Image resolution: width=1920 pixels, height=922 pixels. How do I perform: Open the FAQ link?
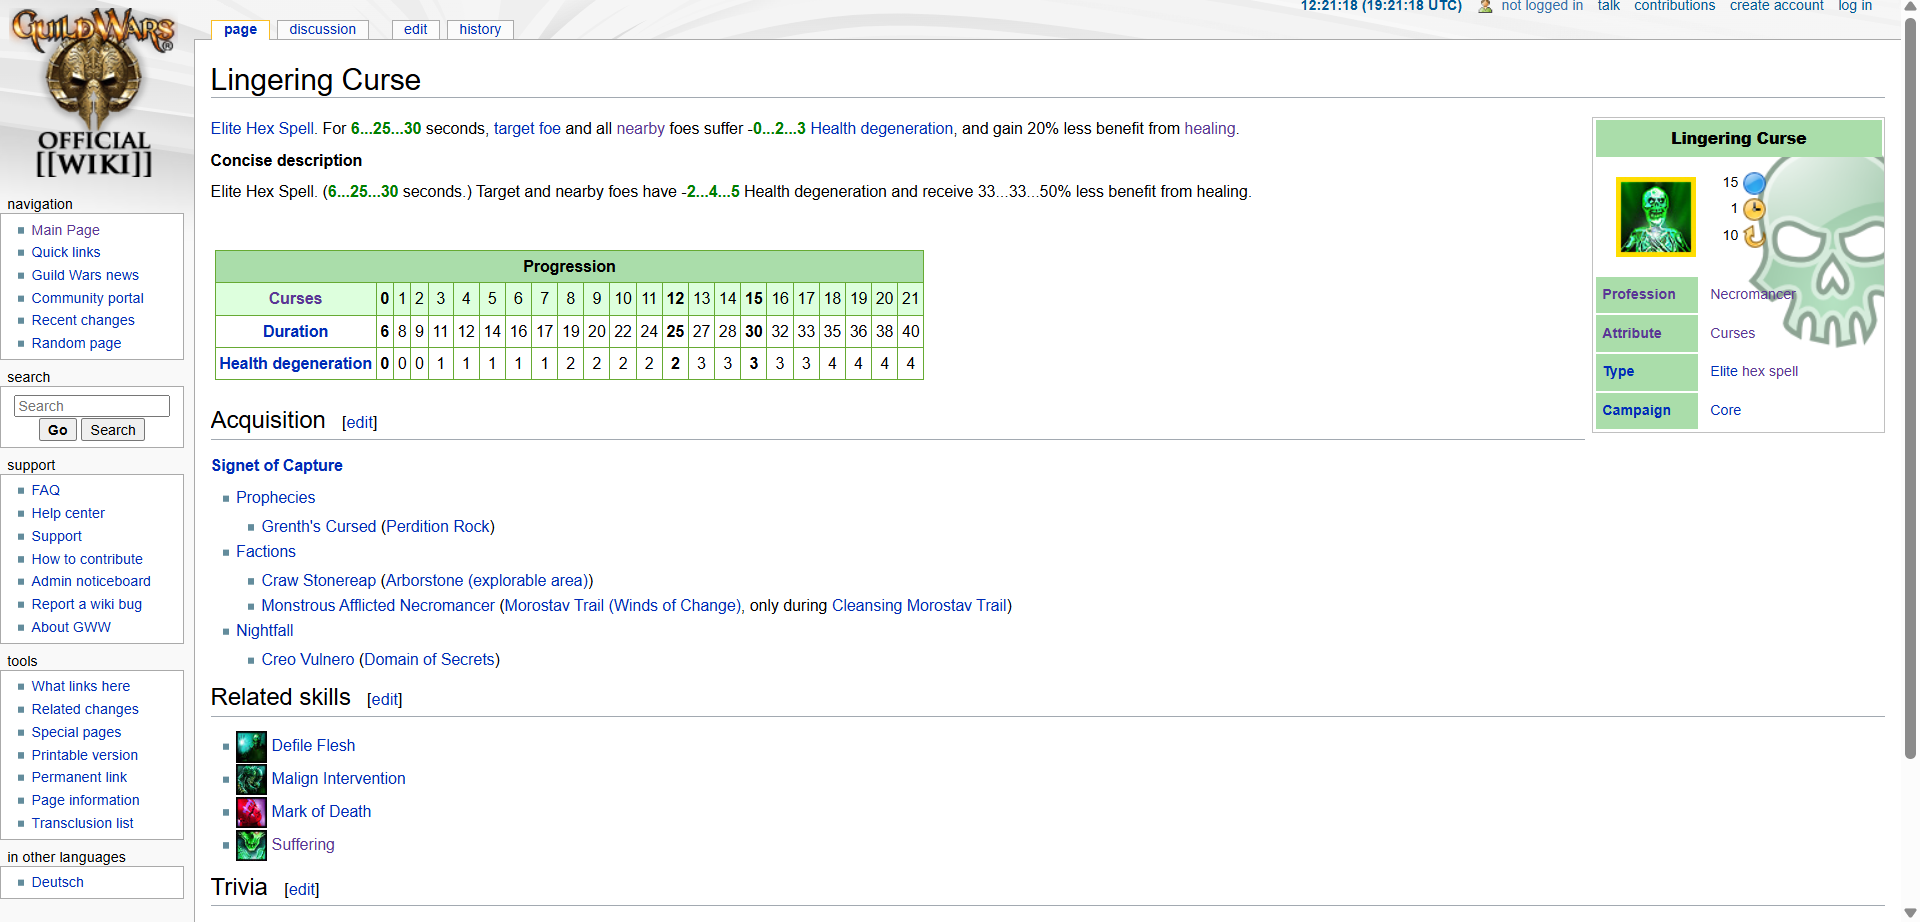tap(45, 490)
